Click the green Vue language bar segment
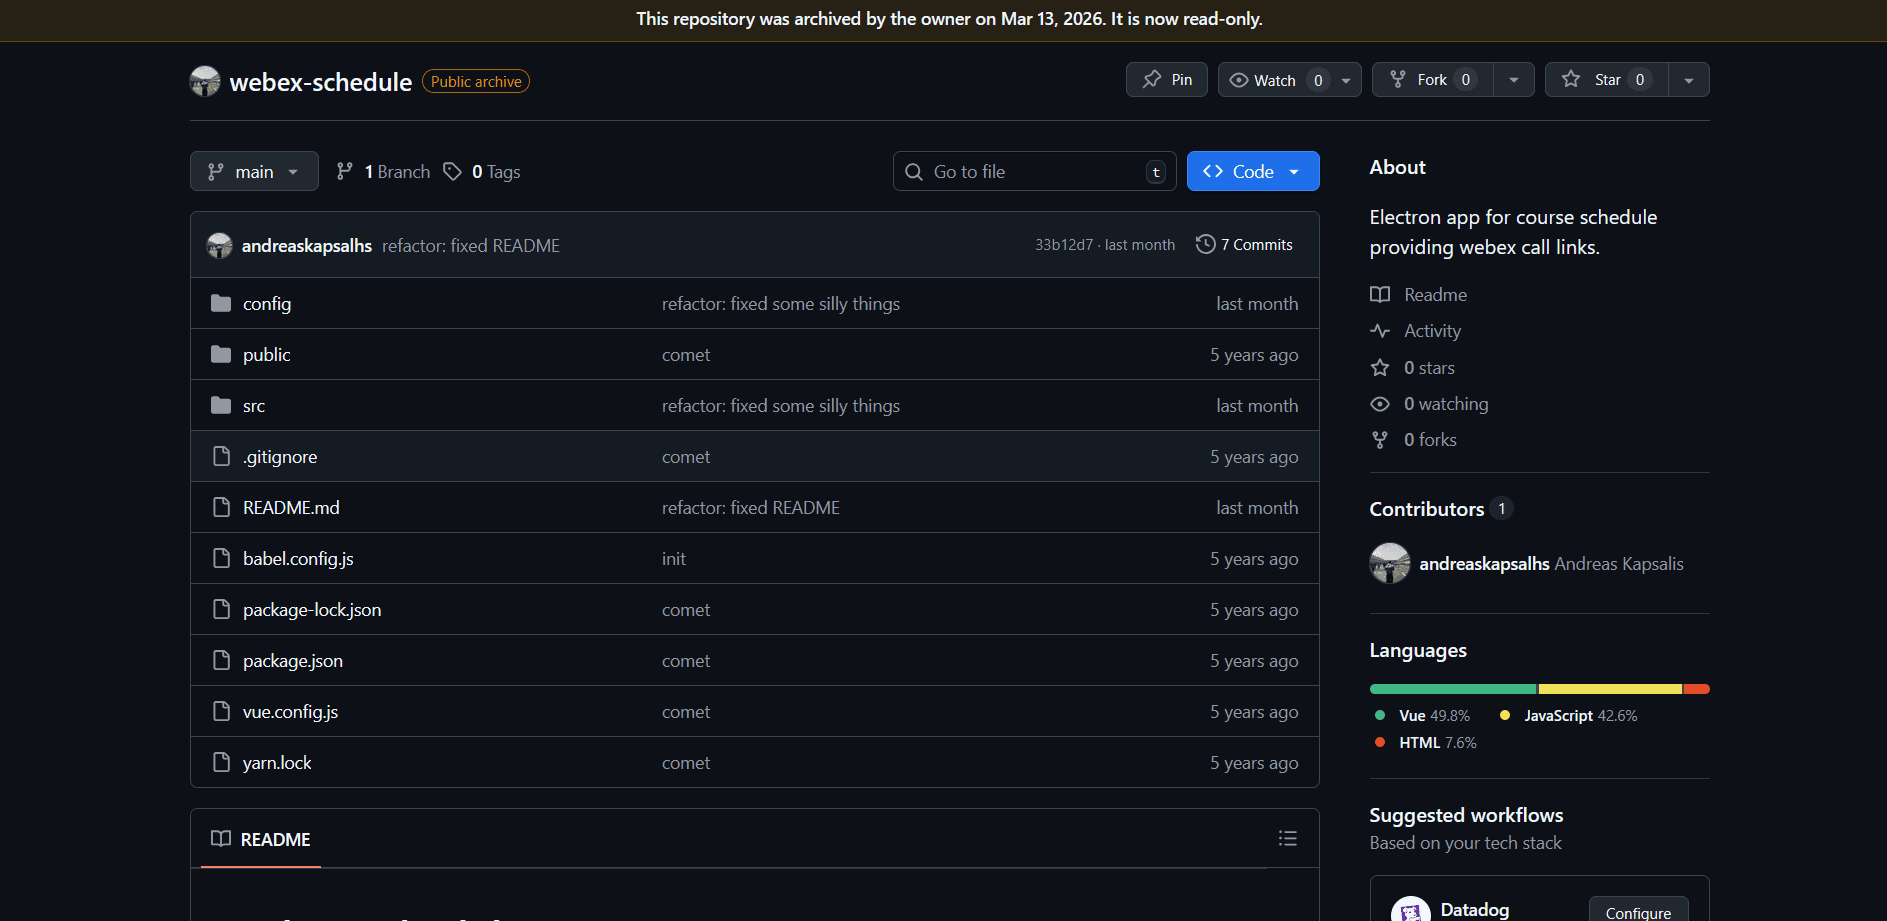This screenshot has width=1887, height=921. [1452, 689]
